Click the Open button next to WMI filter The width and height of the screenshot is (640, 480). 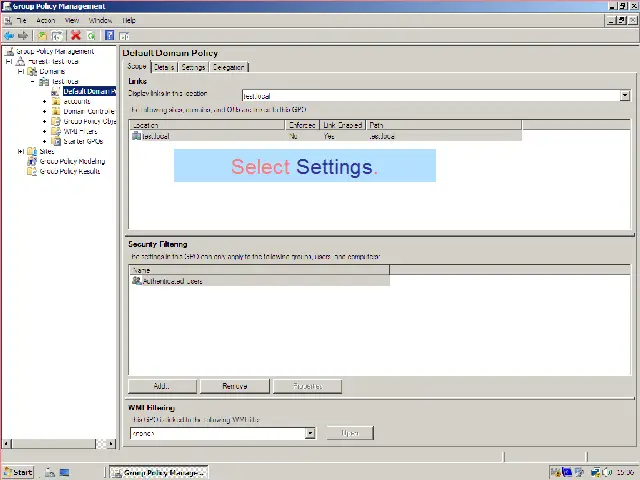[x=350, y=433]
